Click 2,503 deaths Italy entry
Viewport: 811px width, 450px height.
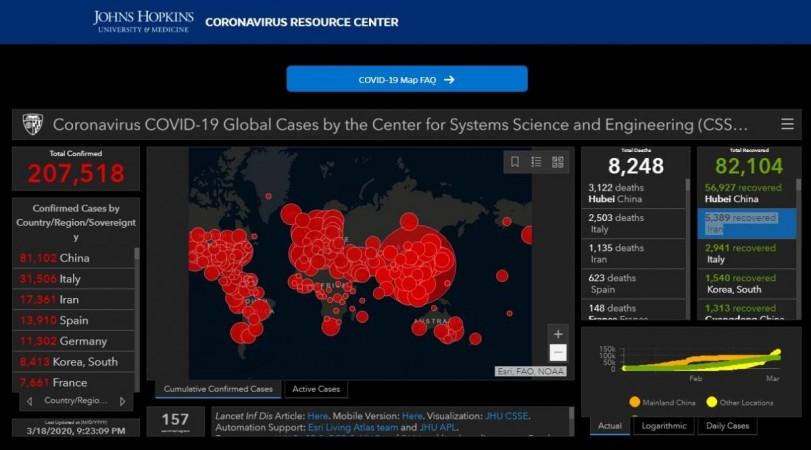(634, 223)
